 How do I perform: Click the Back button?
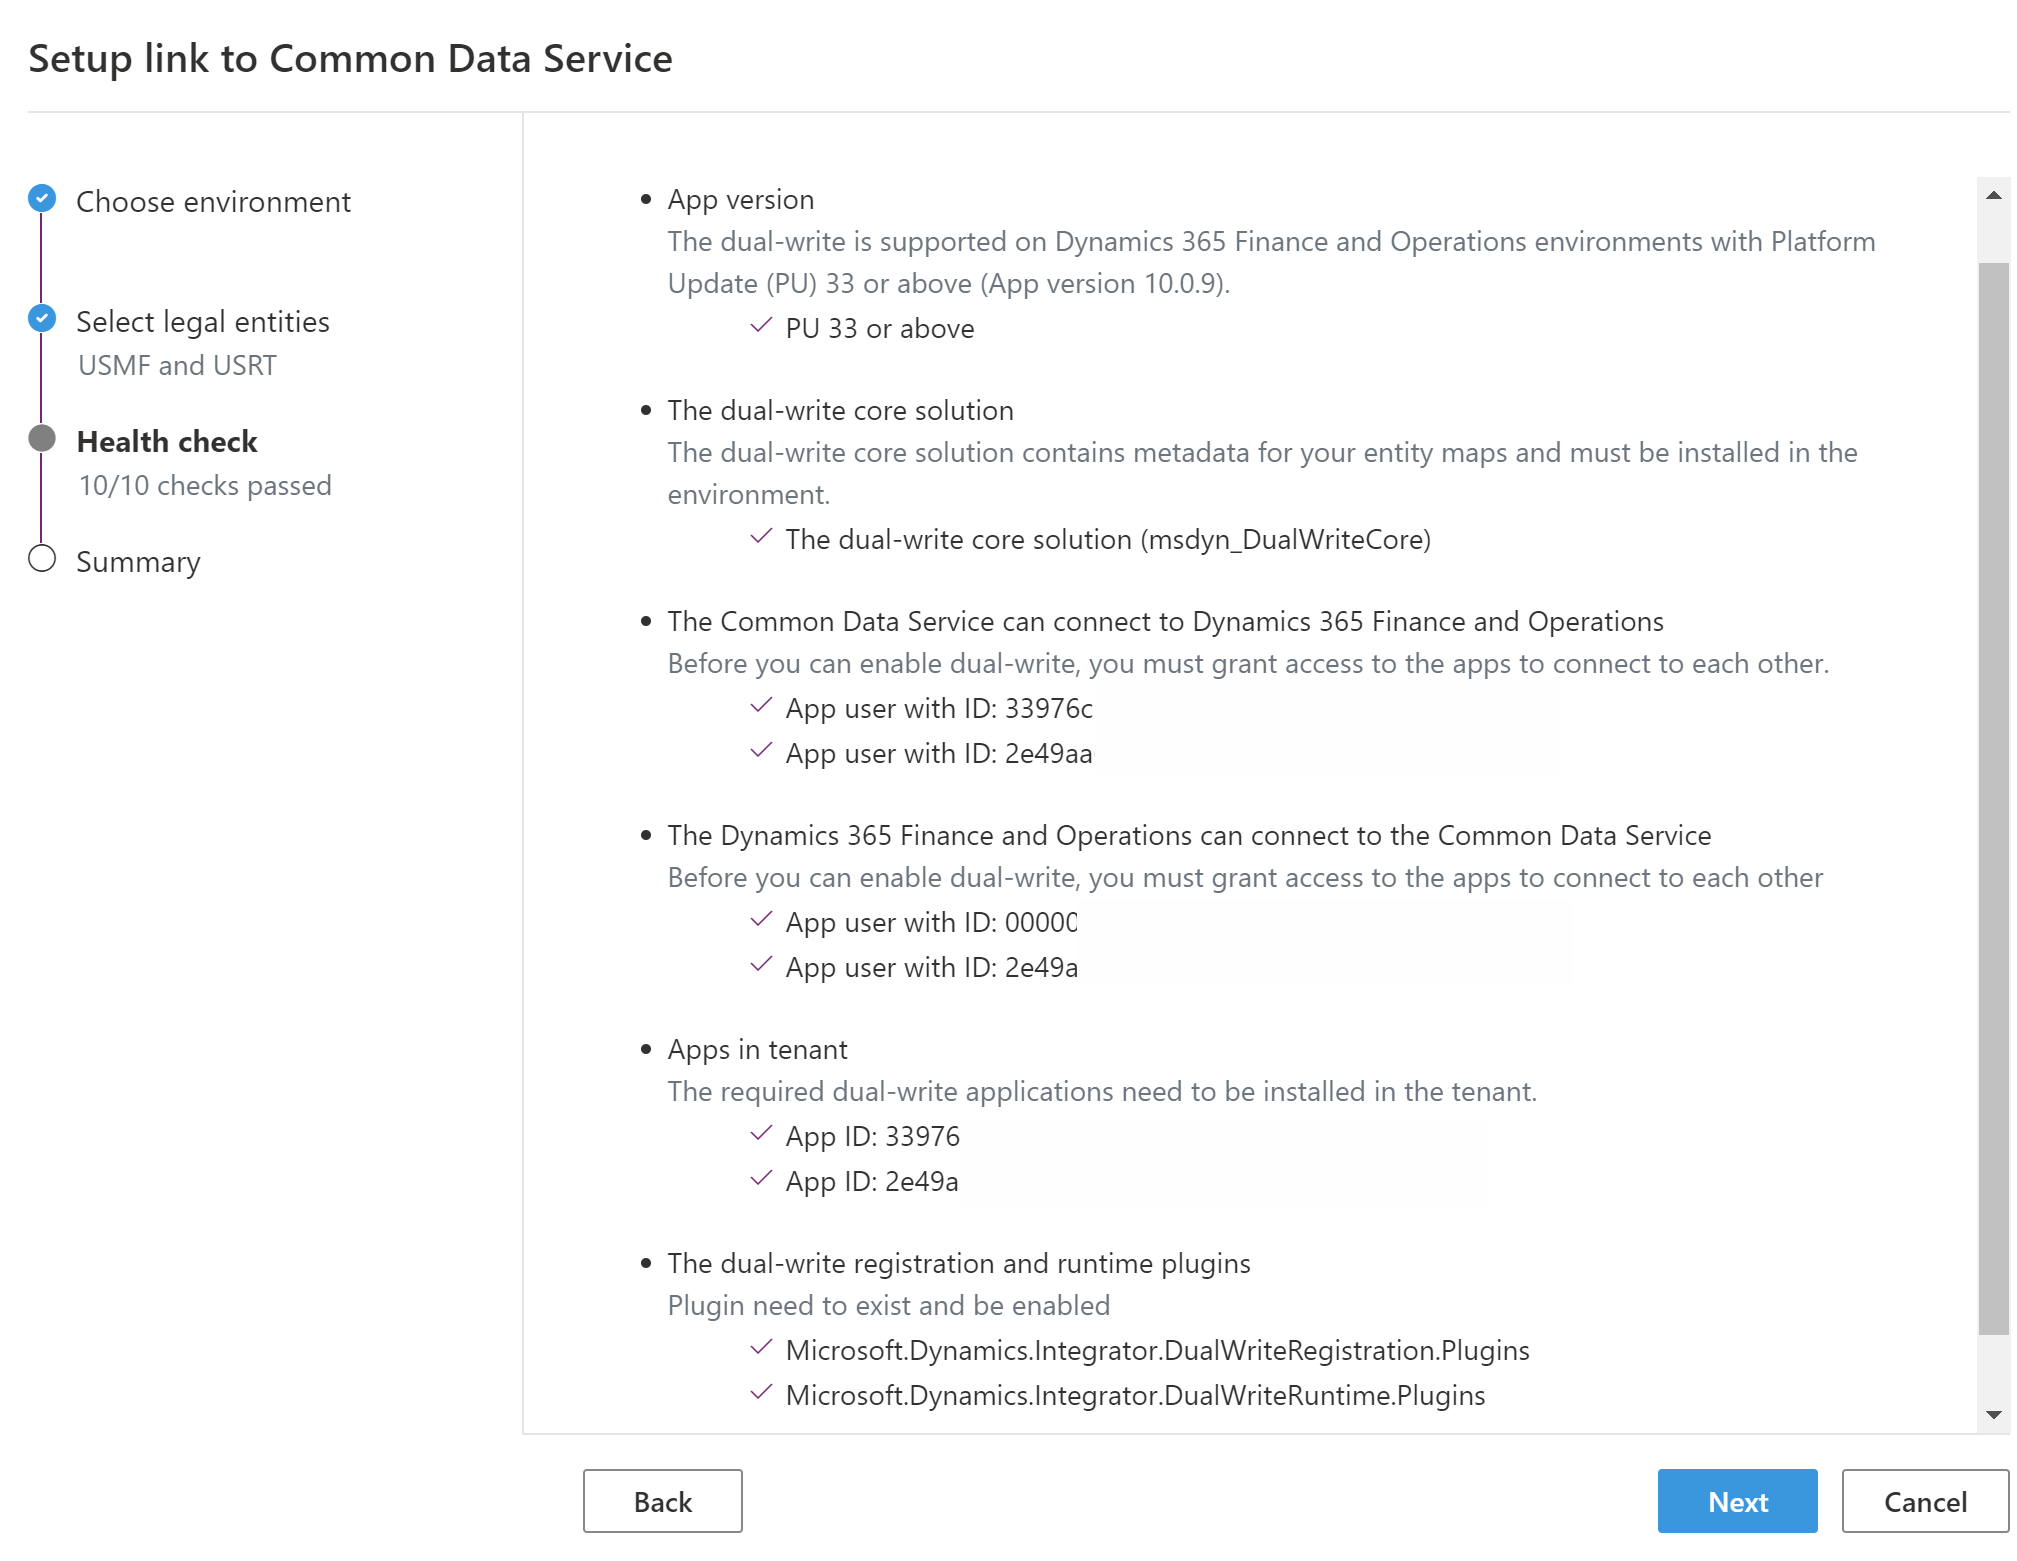tap(662, 1500)
